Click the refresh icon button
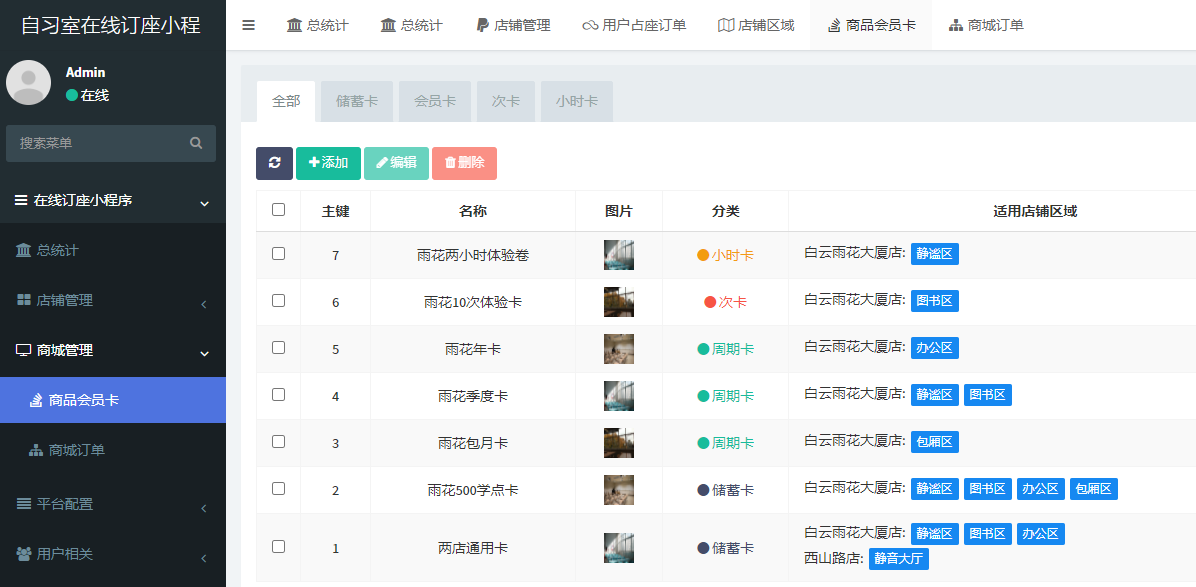The width and height of the screenshot is (1196, 587). pos(274,163)
